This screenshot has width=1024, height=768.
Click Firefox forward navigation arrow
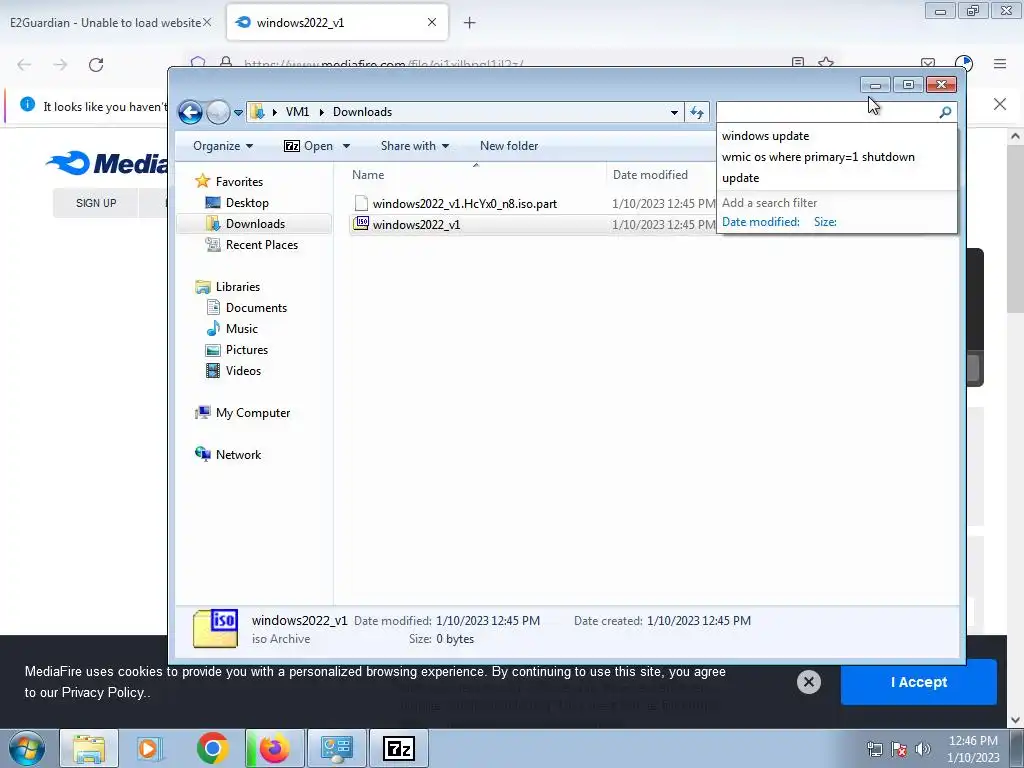tap(60, 65)
